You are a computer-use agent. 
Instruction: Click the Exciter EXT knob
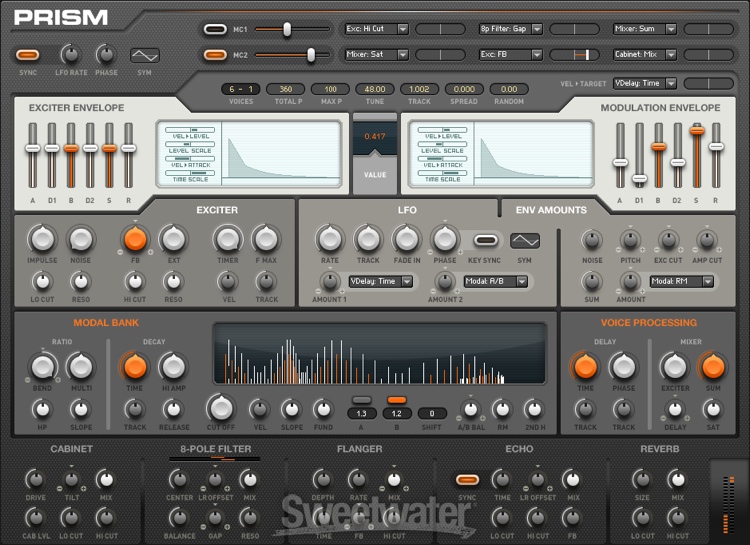(x=174, y=239)
